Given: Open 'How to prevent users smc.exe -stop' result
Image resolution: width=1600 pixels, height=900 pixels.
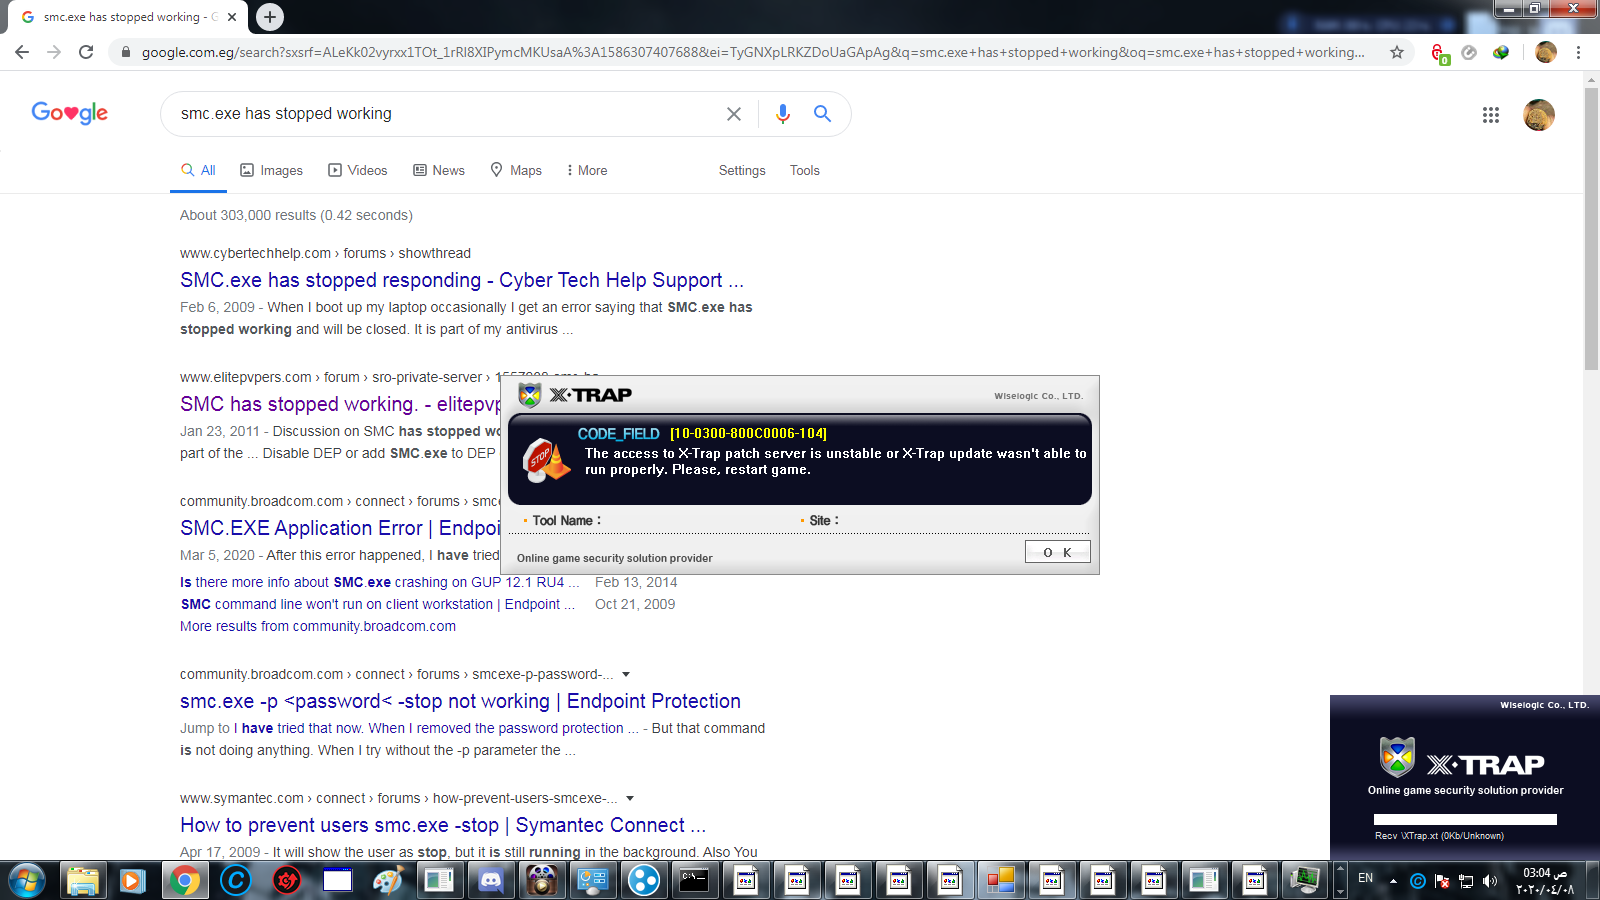Looking at the screenshot, I should coord(443,825).
